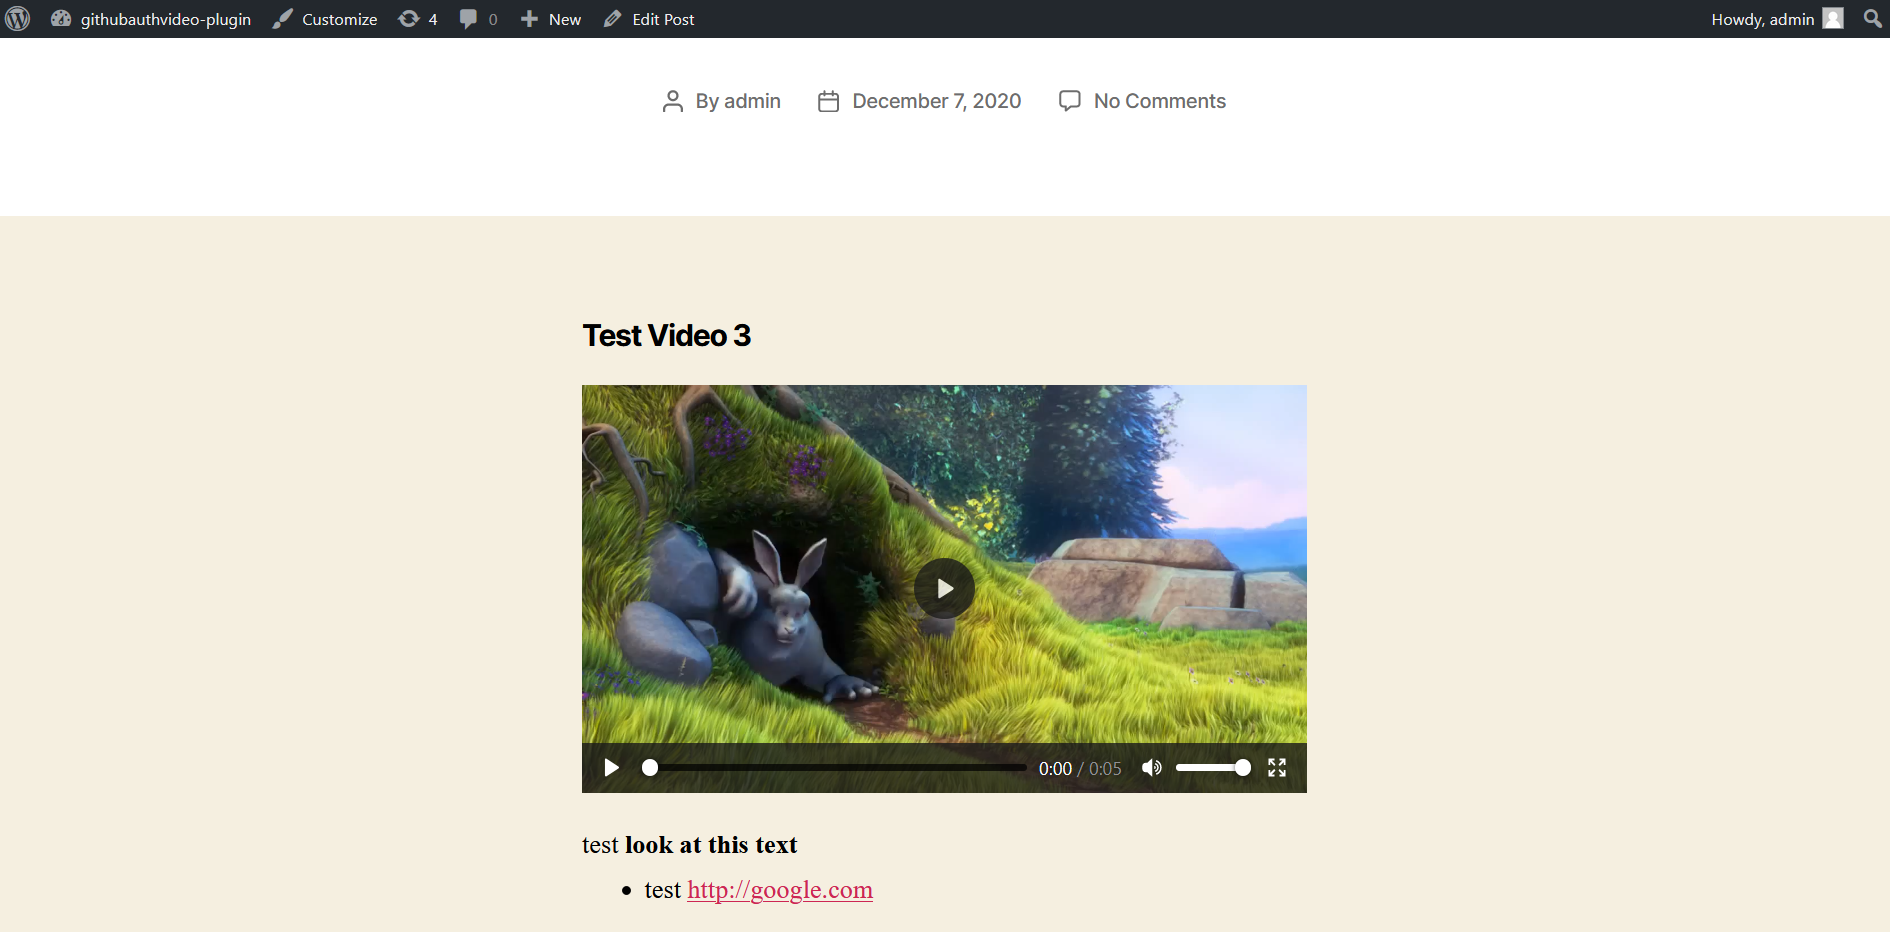Click the speech bubble comments icon

[468, 19]
